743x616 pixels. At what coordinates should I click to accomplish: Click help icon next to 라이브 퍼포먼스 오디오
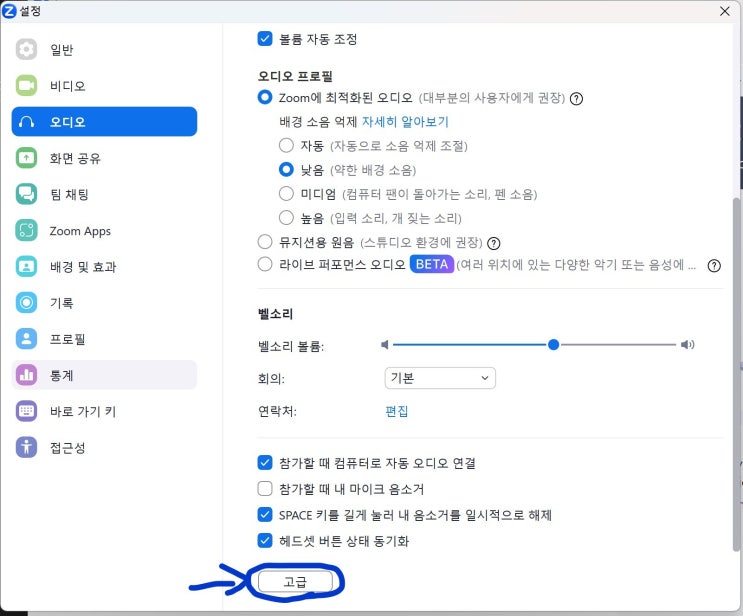[714, 266]
